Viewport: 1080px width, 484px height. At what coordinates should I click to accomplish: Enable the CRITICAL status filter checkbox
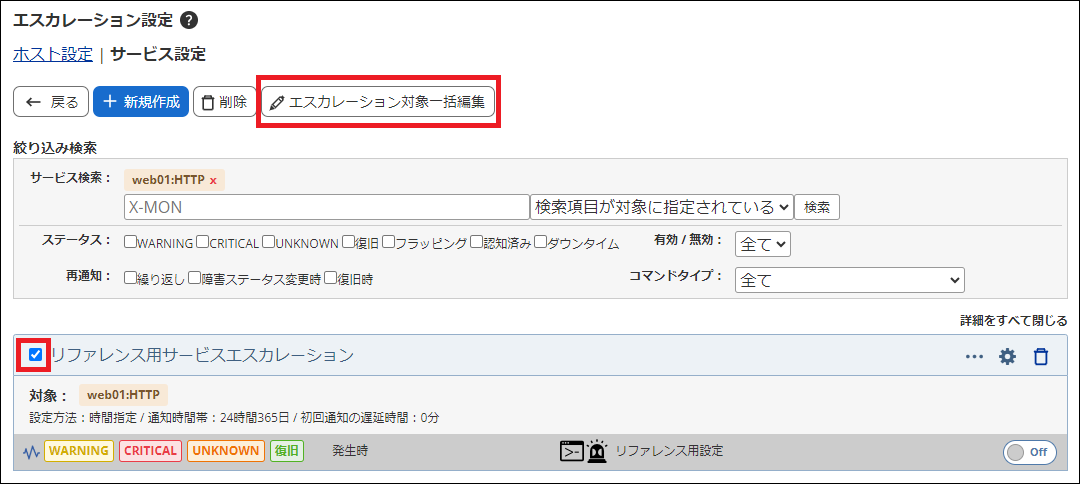202,242
